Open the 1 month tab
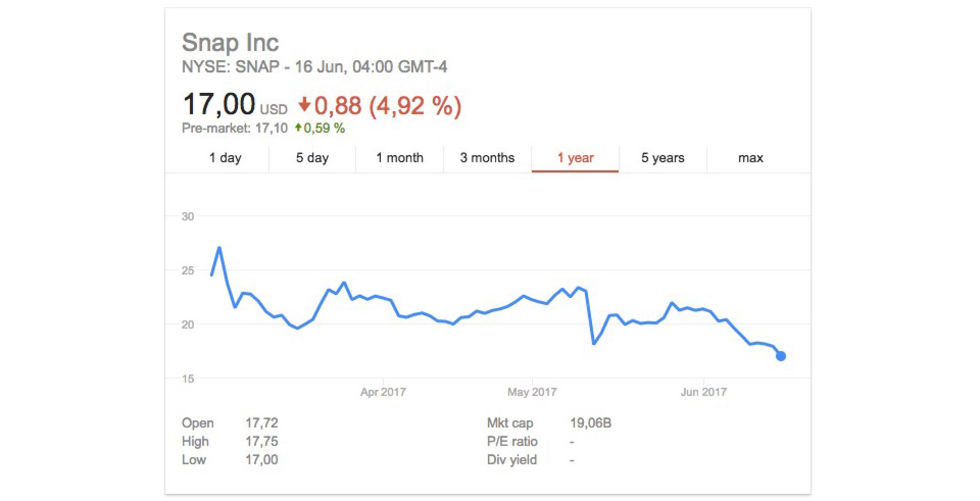This screenshot has height=501, width=980. (400, 158)
